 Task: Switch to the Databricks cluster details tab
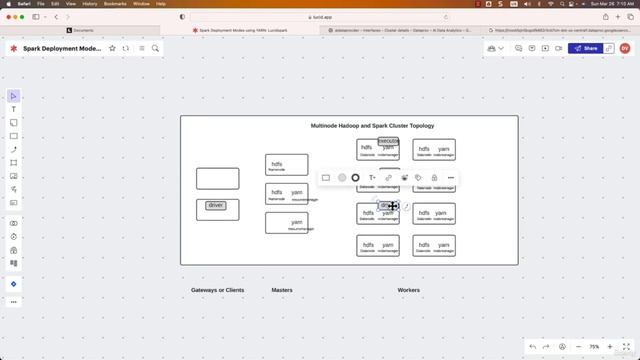click(400, 30)
